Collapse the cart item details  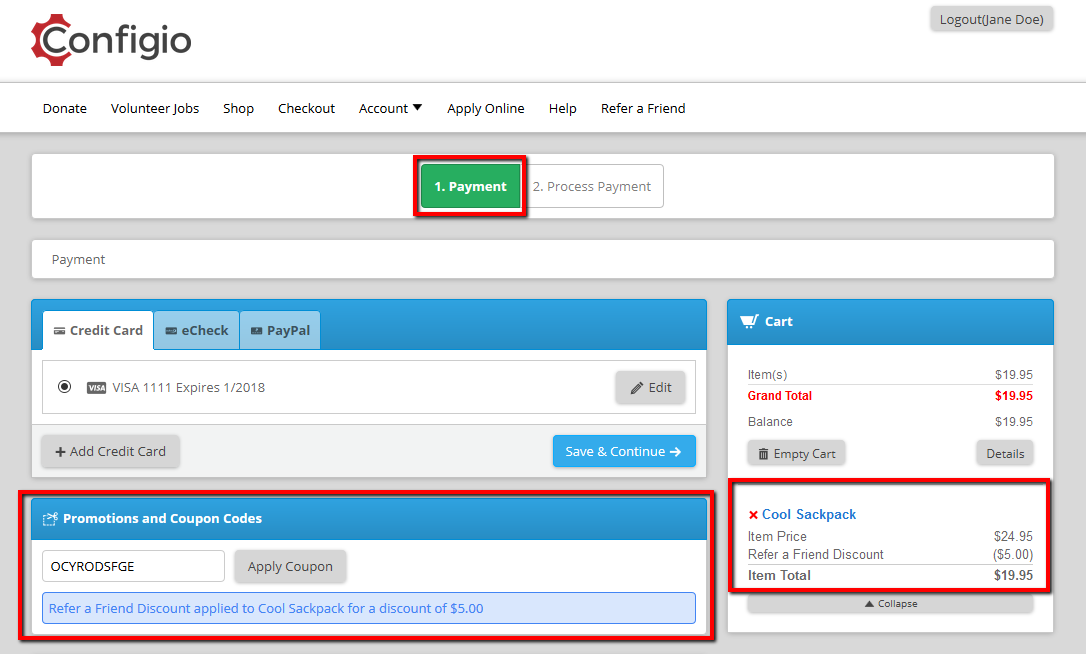coord(891,604)
